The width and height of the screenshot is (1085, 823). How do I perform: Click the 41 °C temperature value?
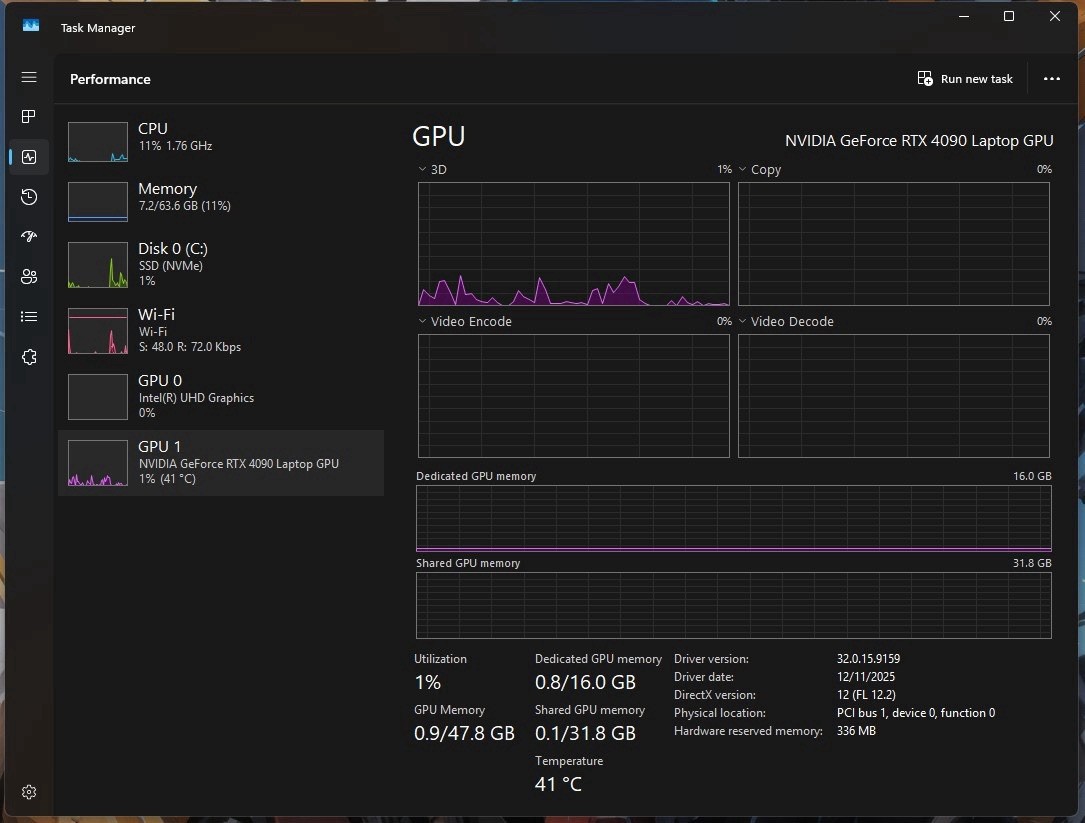(558, 784)
